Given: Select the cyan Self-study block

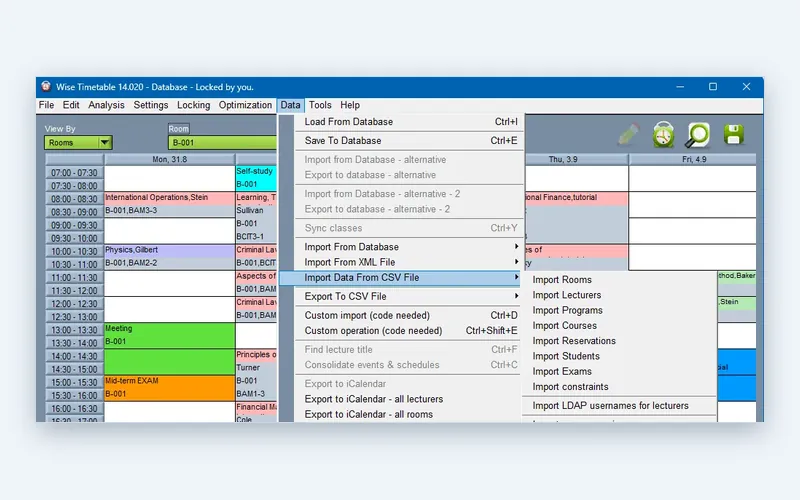Looking at the screenshot, I should click(x=256, y=178).
